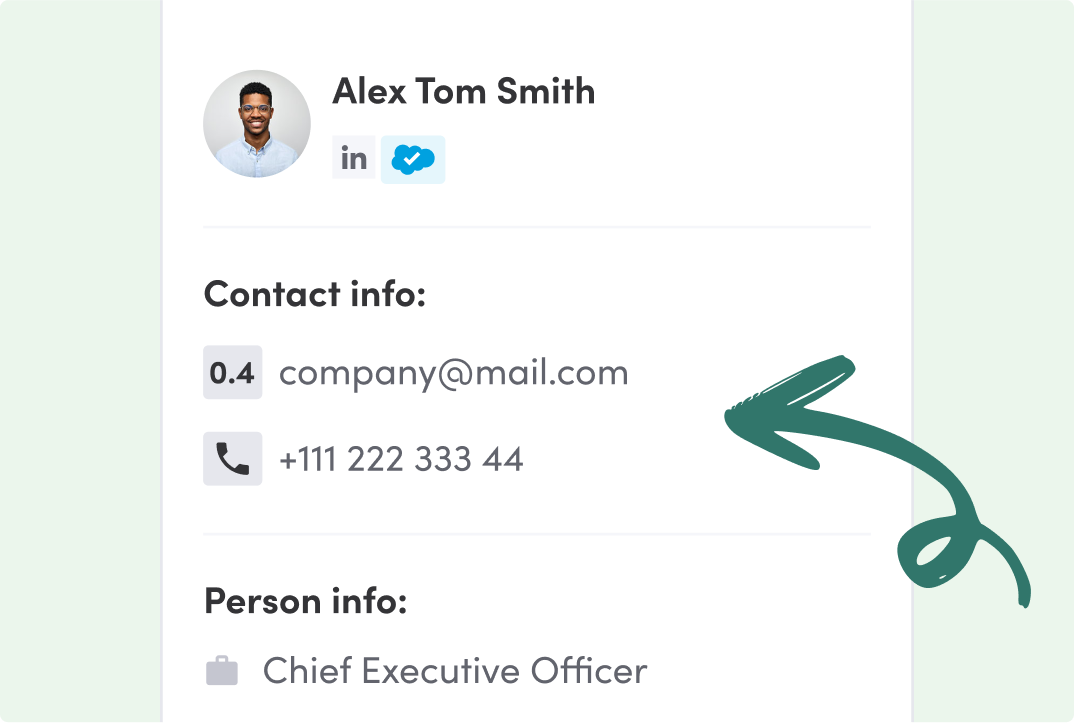Click the phone number +111 222 333 44
The image size is (1074, 723).
click(401, 459)
